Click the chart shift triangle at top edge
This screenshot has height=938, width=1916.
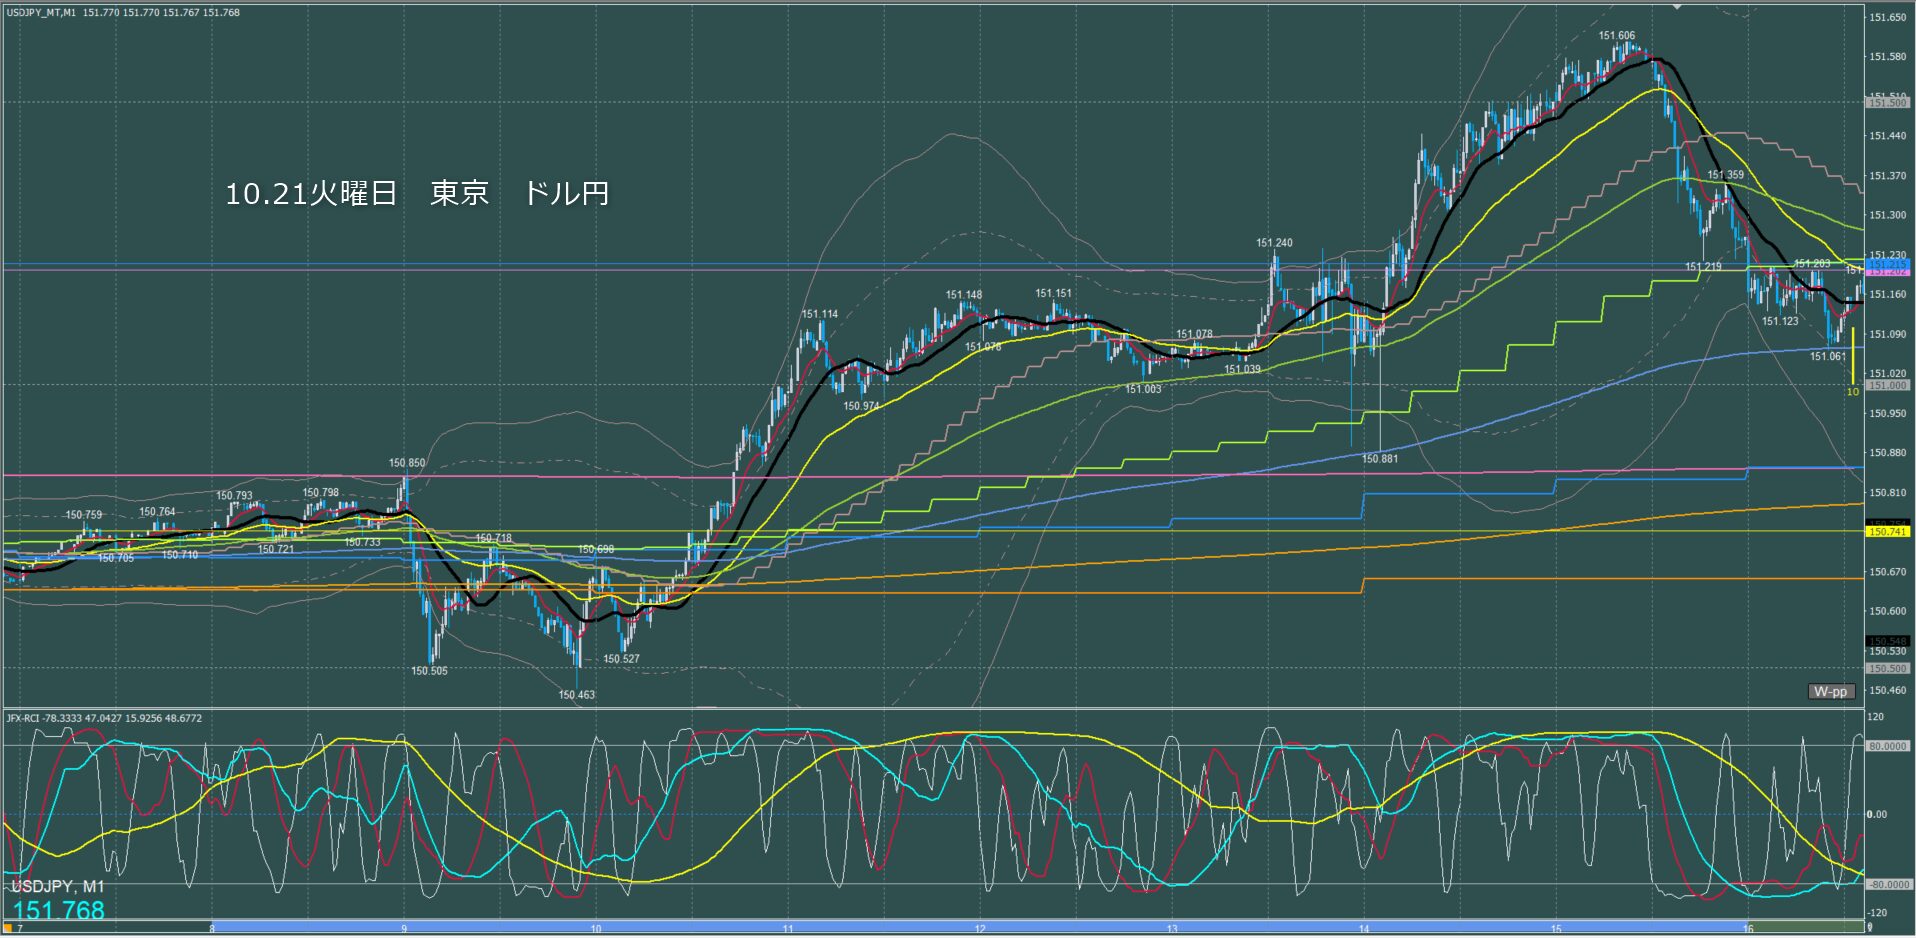click(x=1677, y=6)
